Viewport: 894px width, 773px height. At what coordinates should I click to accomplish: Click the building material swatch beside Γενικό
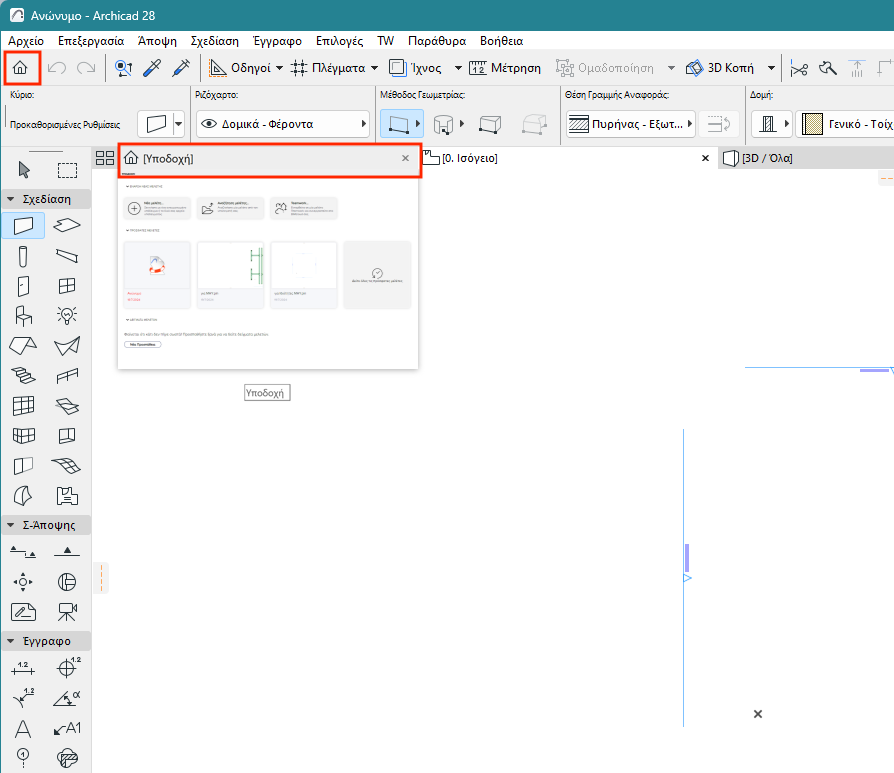pos(812,124)
